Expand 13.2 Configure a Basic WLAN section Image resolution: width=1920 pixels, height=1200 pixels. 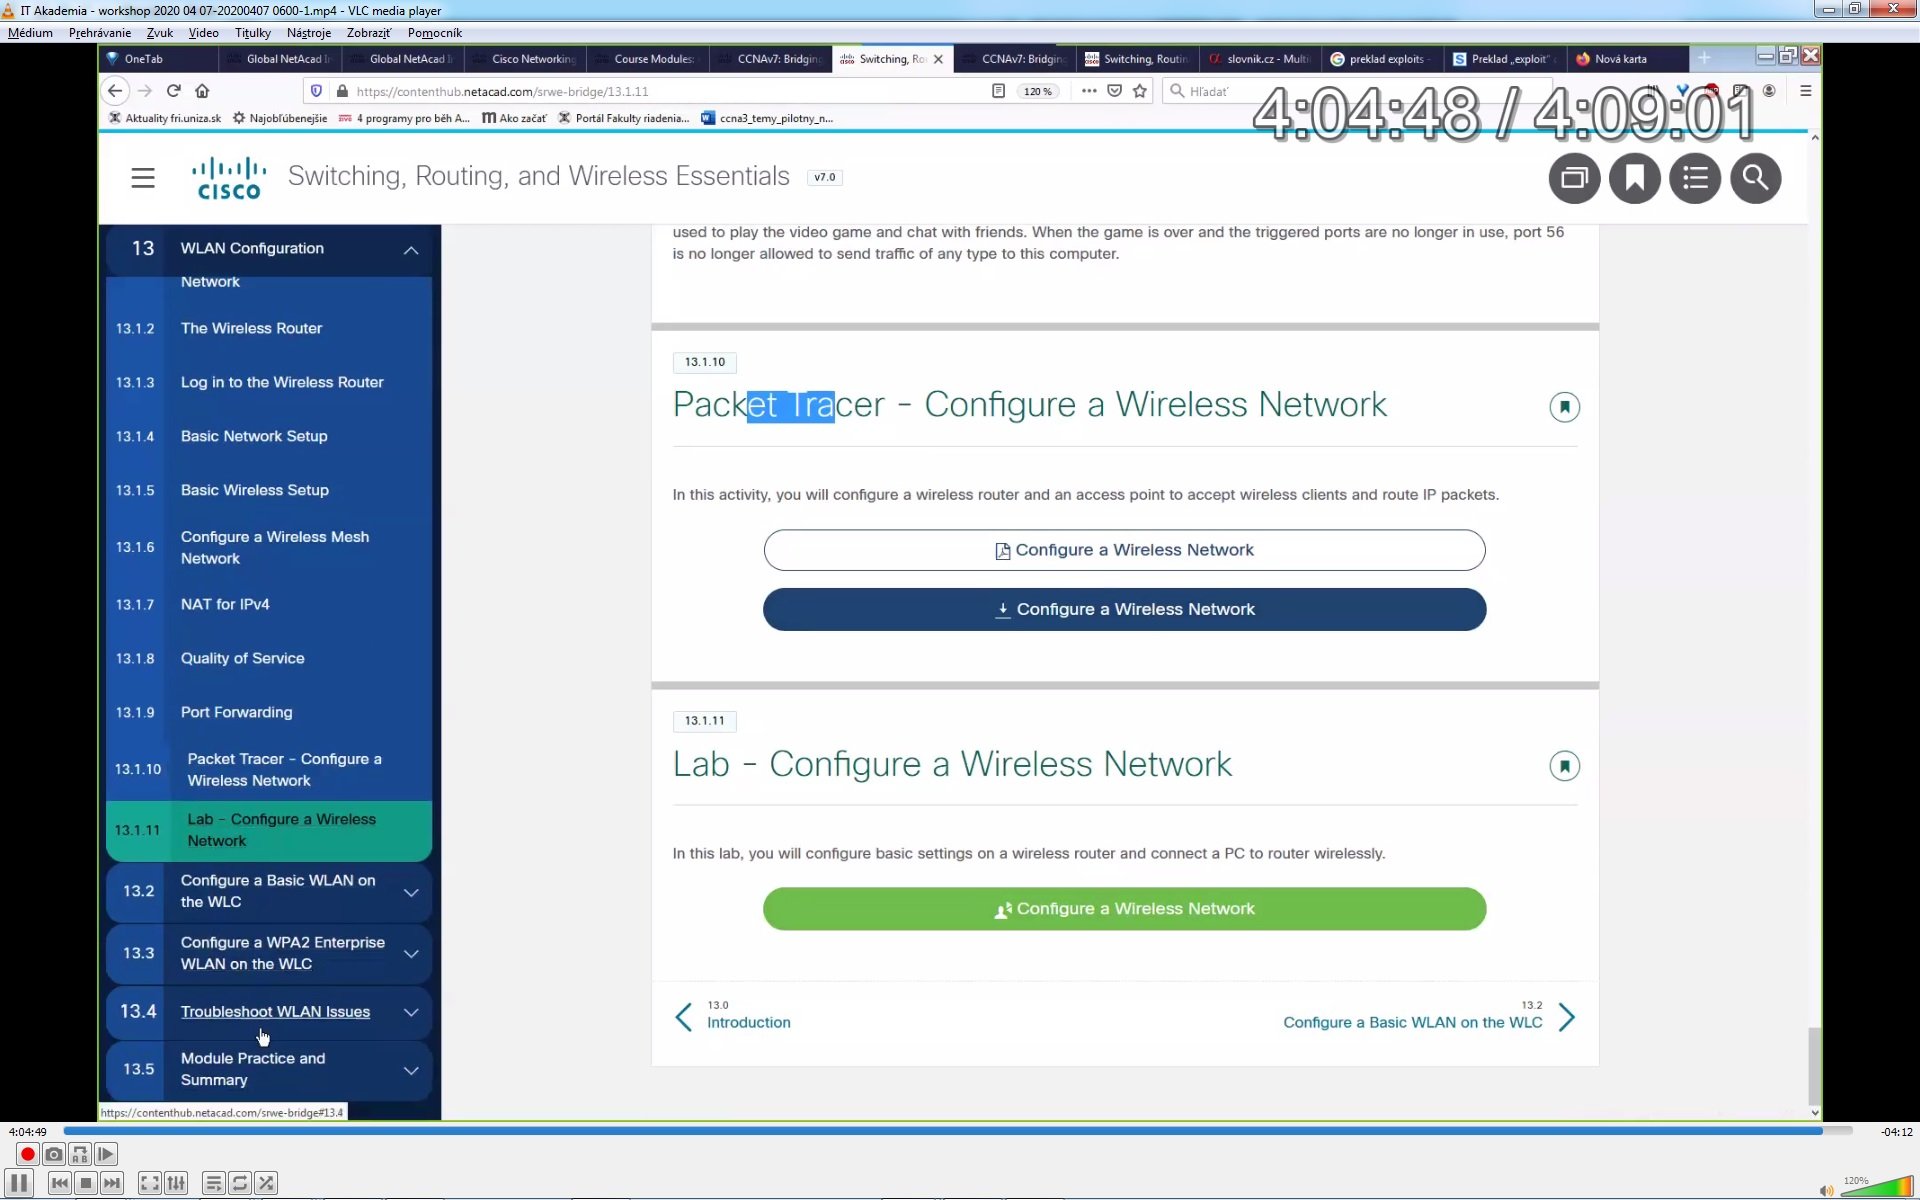(x=411, y=892)
